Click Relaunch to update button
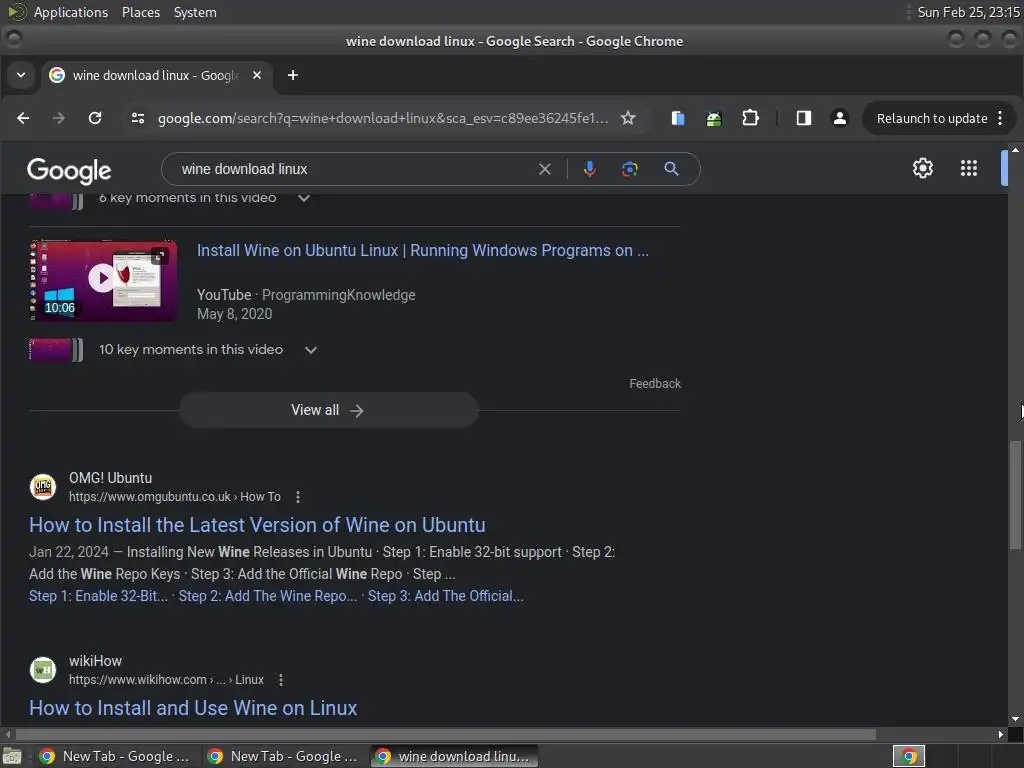Viewport: 1024px width, 768px height. click(x=931, y=118)
